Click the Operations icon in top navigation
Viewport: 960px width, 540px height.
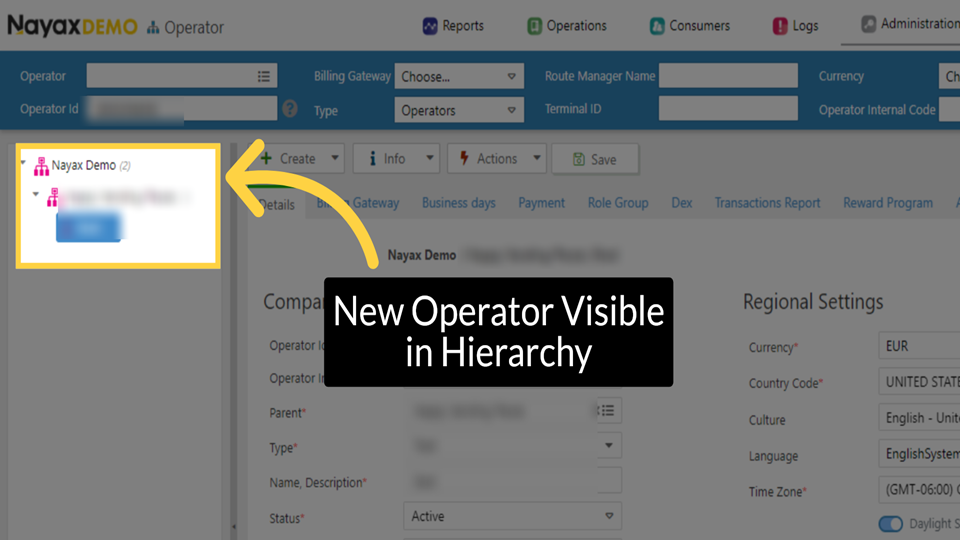[x=535, y=26]
